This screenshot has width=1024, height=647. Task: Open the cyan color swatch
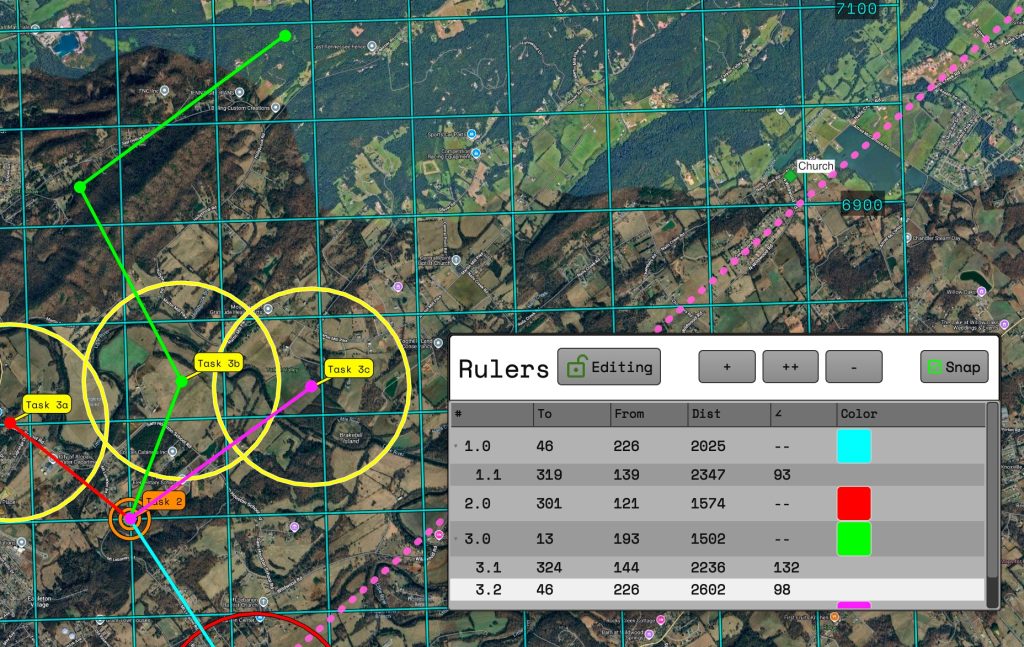pyautogui.click(x=854, y=446)
